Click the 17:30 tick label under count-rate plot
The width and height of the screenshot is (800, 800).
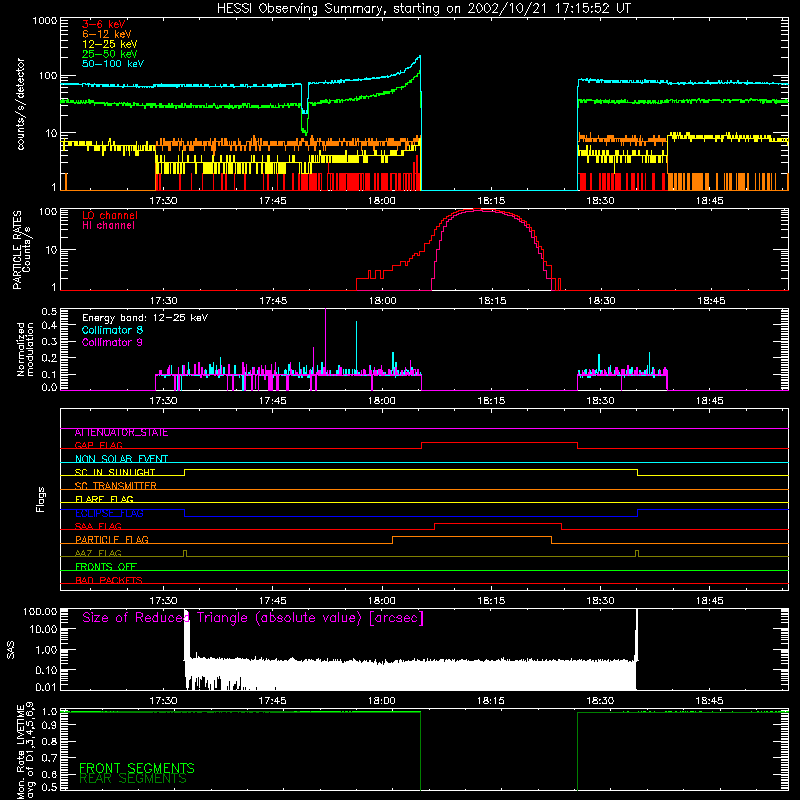point(163,201)
